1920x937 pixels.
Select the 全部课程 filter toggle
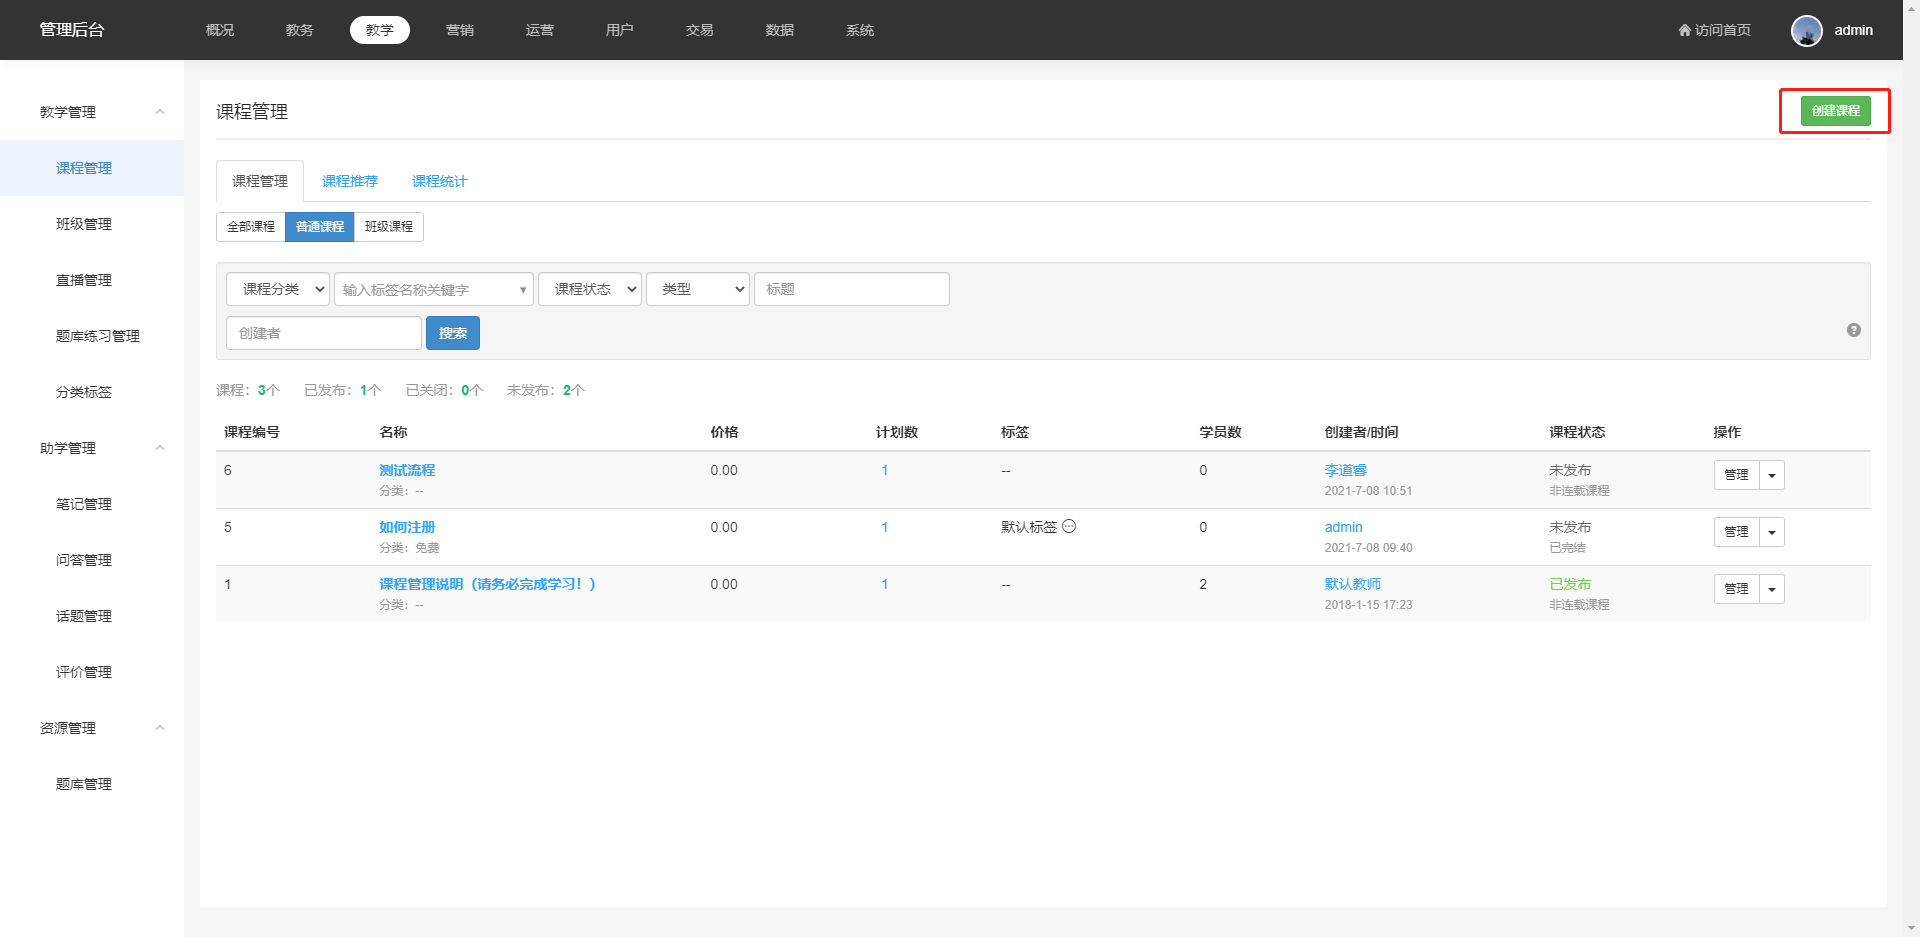tap(251, 227)
